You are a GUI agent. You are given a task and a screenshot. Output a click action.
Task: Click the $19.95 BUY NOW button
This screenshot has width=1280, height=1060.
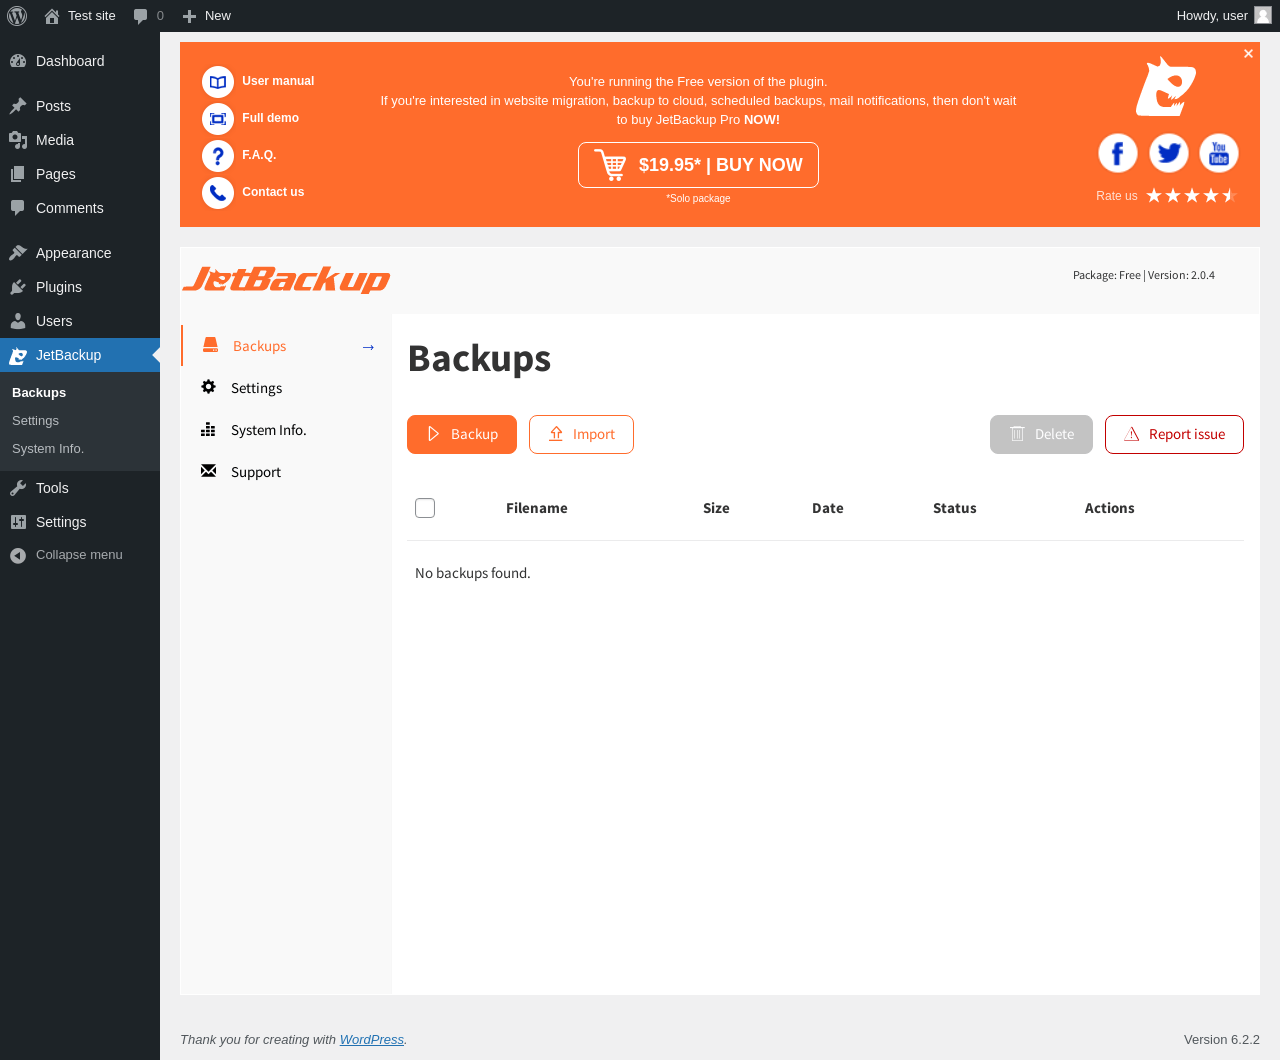(x=698, y=165)
